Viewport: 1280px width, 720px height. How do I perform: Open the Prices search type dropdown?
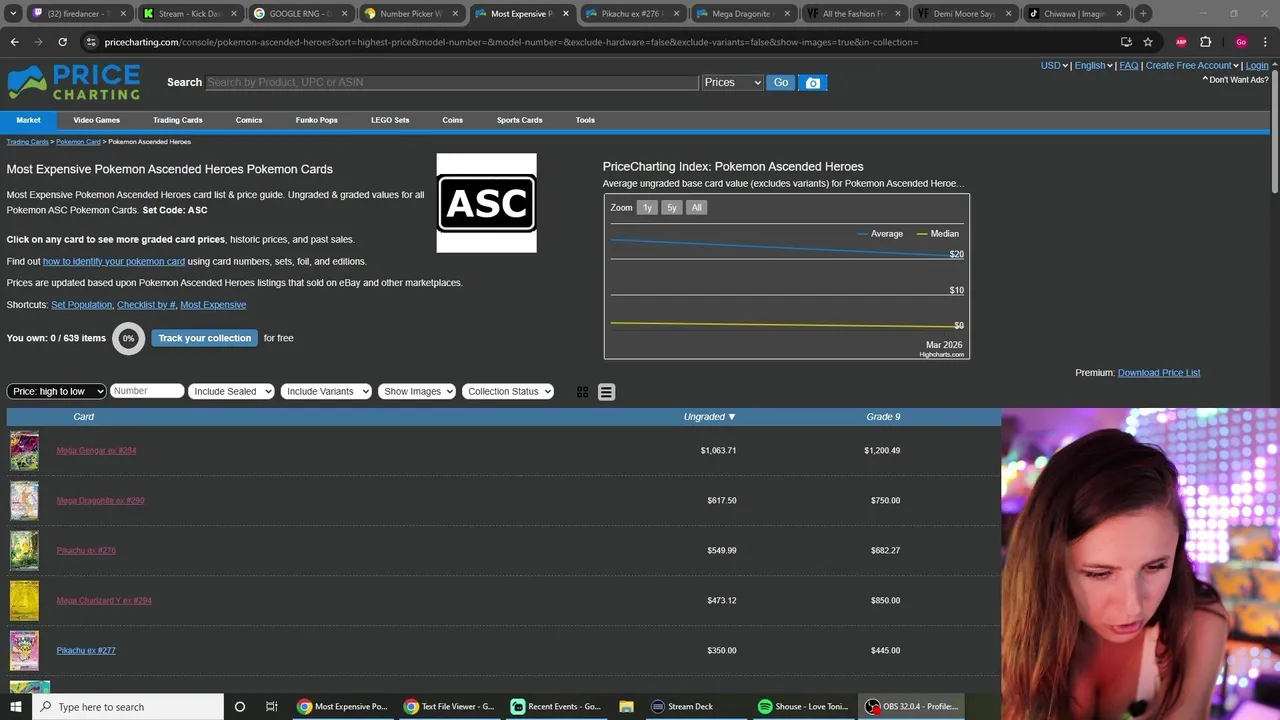click(732, 82)
